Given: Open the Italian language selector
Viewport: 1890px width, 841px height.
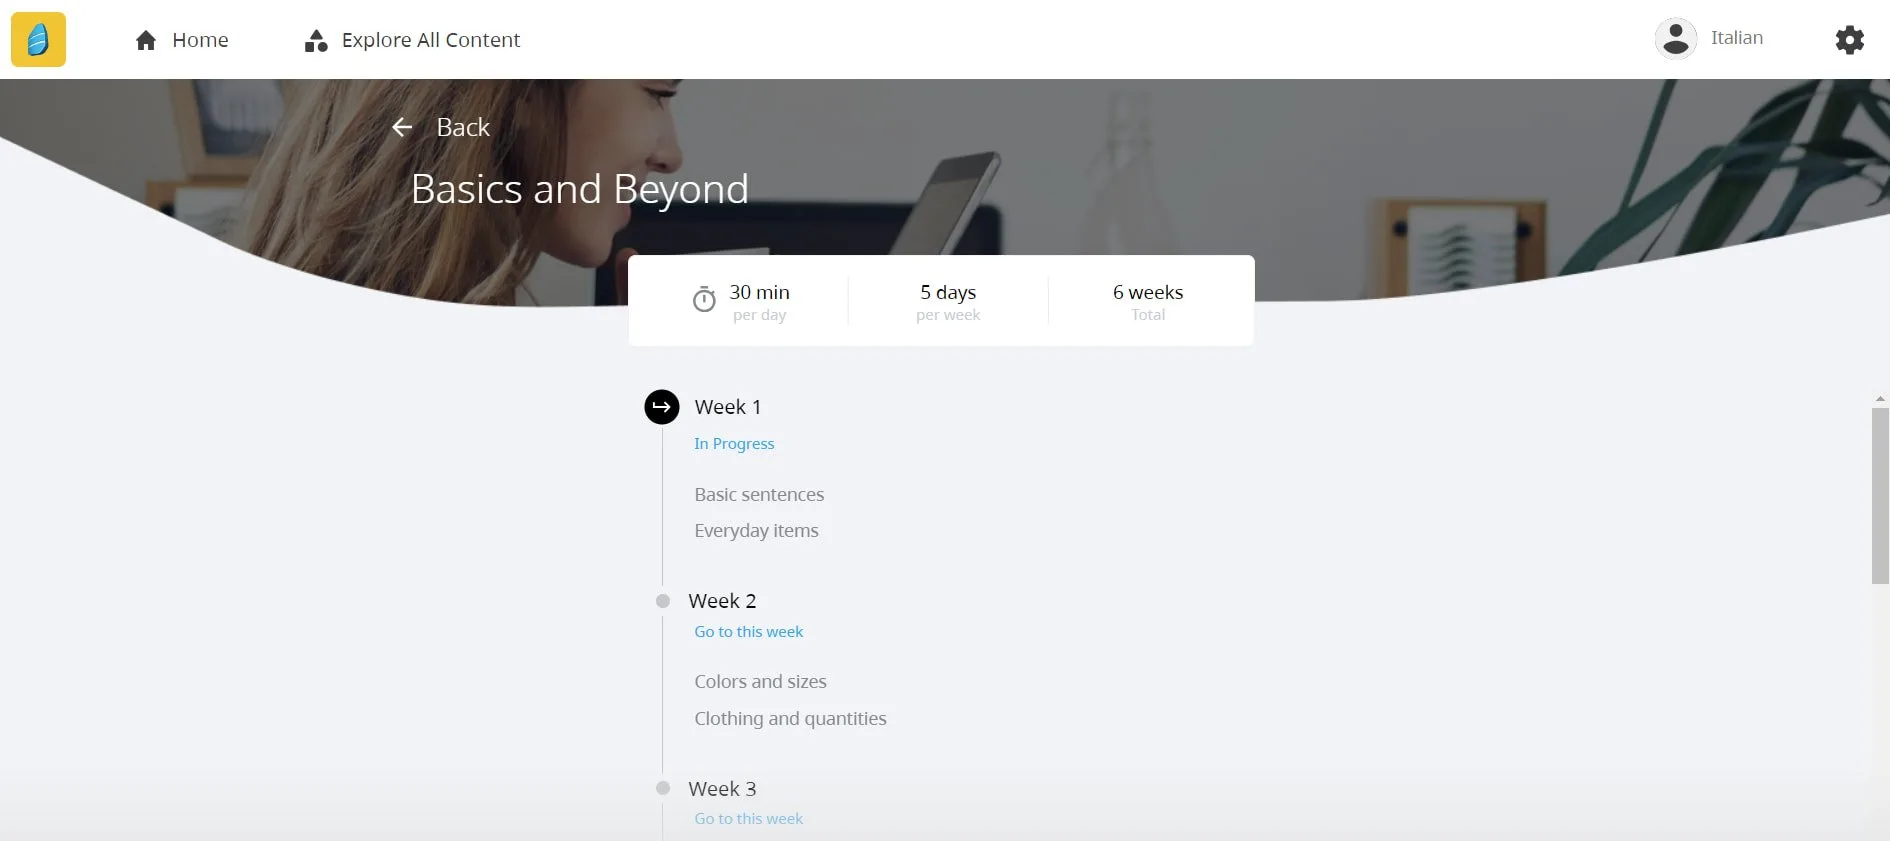Looking at the screenshot, I should [x=1737, y=38].
